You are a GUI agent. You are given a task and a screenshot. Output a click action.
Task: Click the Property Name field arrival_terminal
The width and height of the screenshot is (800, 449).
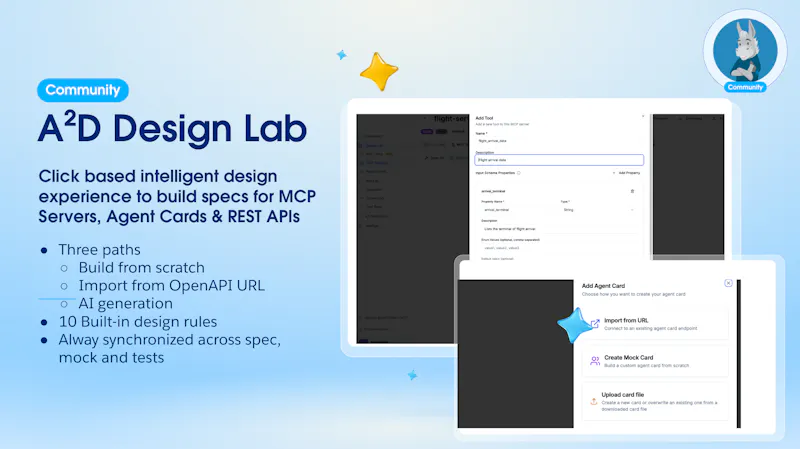(518, 210)
